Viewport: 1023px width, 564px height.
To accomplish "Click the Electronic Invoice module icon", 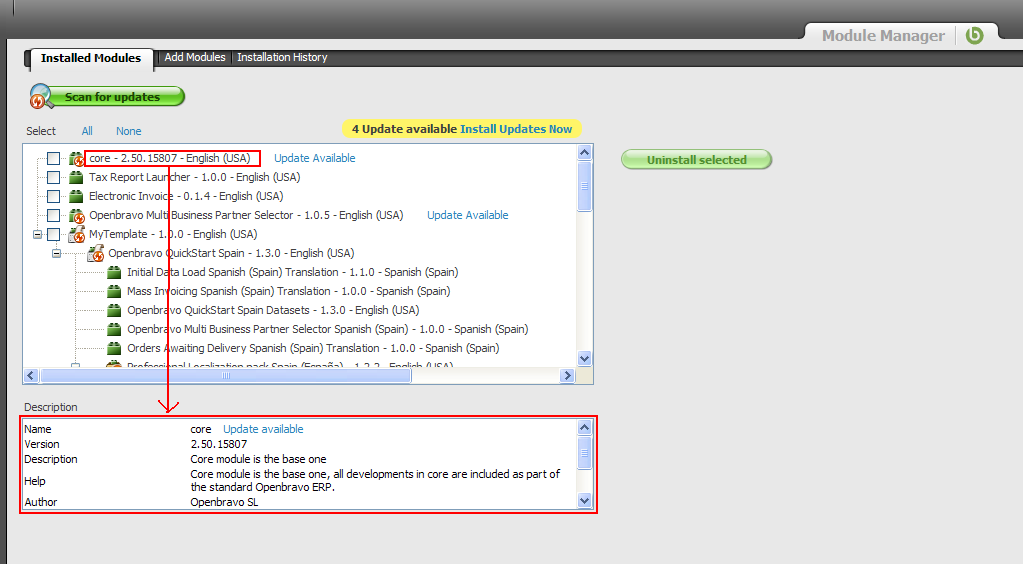I will [76, 196].
